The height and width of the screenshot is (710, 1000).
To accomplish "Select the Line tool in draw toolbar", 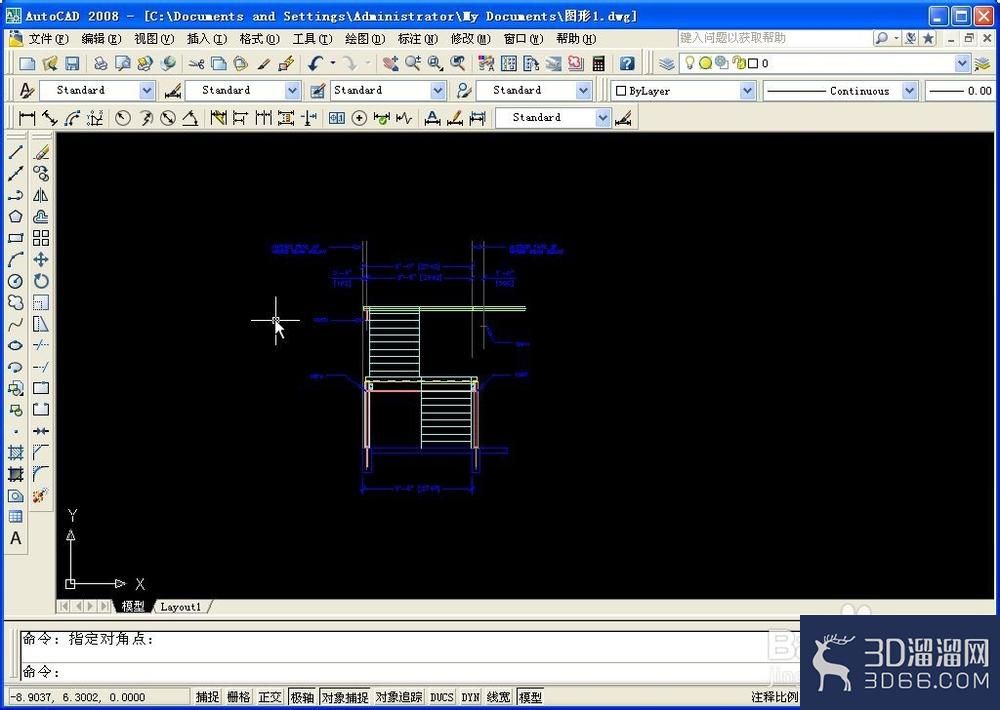I will (16, 152).
